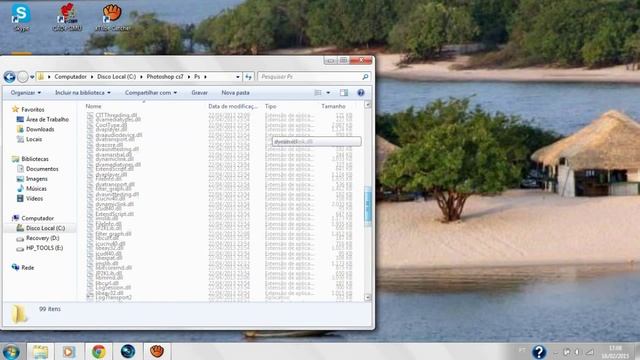
Task: Click the search magnifier icon
Action: [365, 77]
